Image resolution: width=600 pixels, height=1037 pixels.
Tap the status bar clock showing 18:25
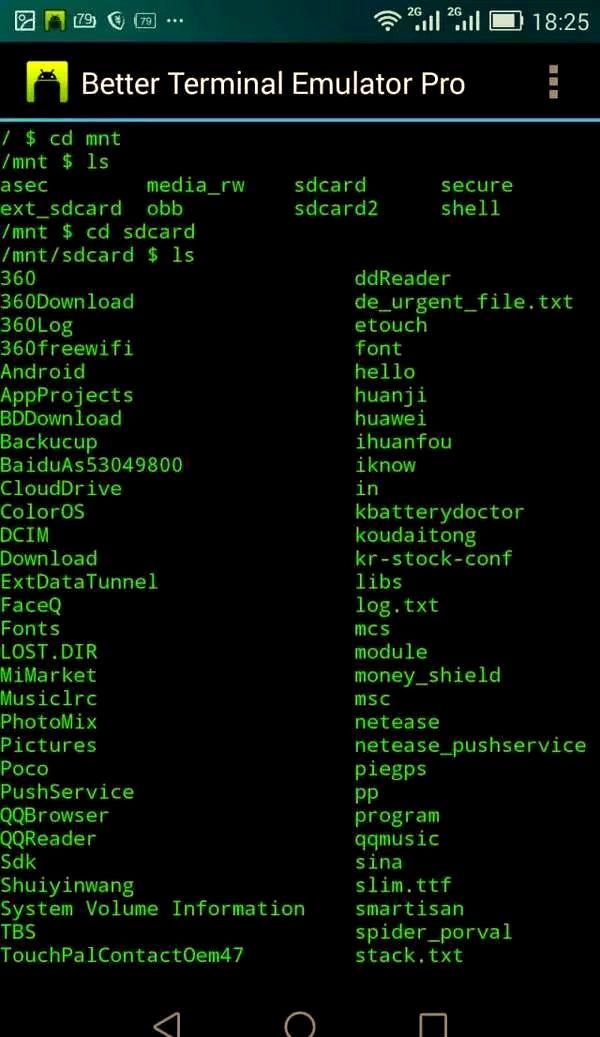pyautogui.click(x=560, y=22)
